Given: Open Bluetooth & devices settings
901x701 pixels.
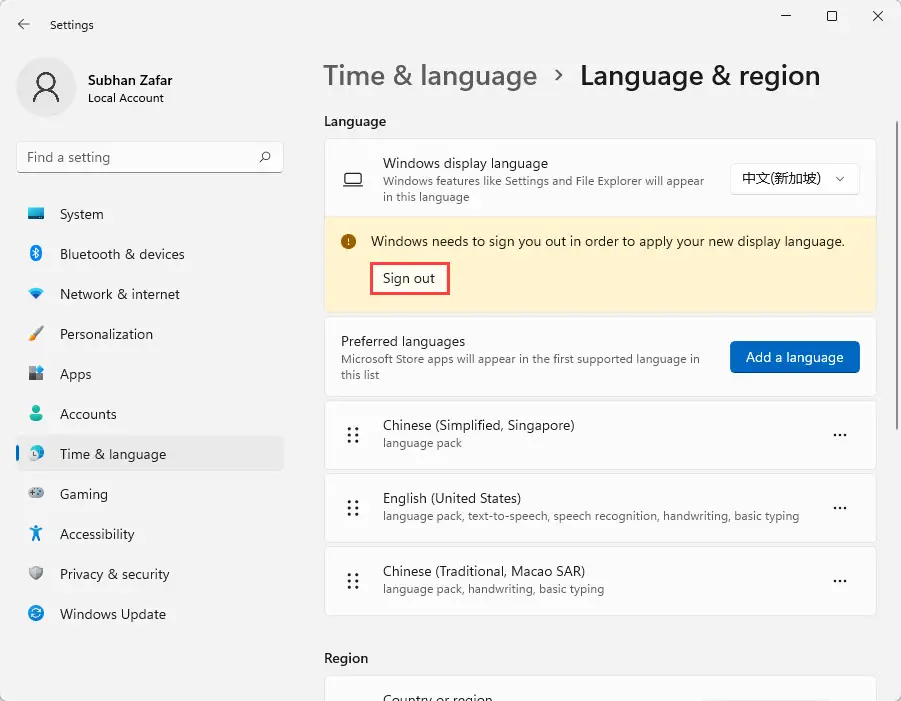Looking at the screenshot, I should click(149, 254).
